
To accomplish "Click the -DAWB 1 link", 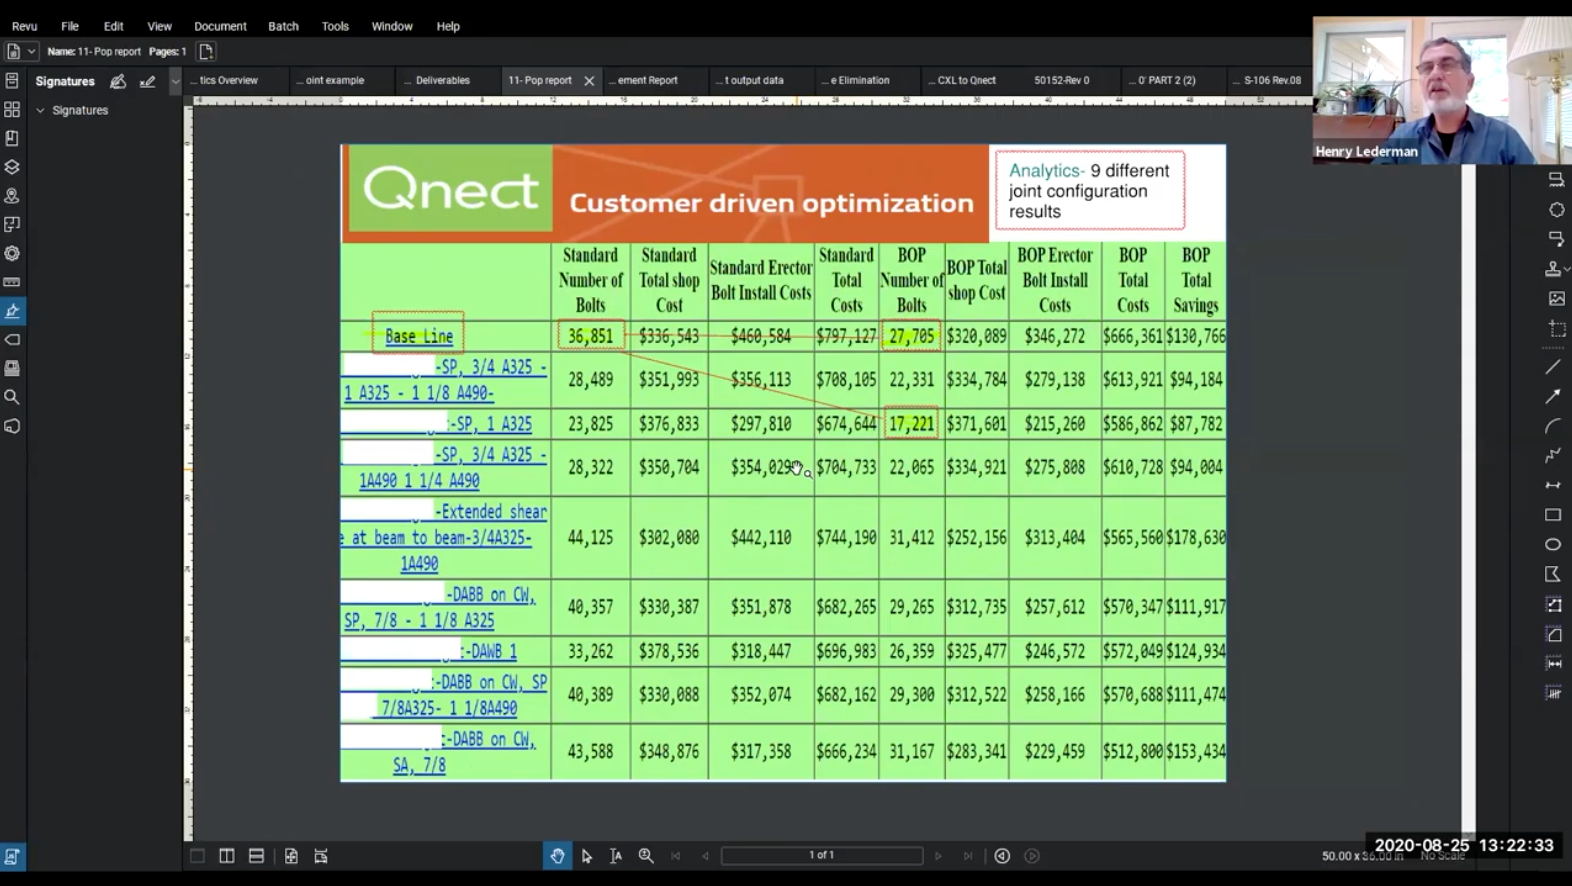I will [x=490, y=651].
